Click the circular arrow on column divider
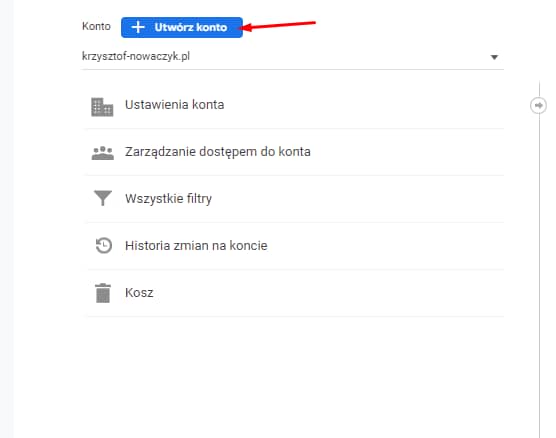 [x=538, y=105]
